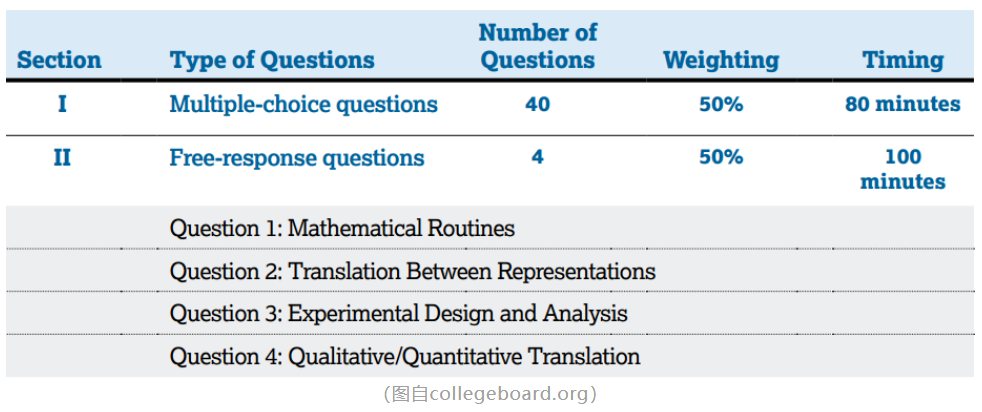
Task: Select the Type of Questions header
Action: coord(272,60)
